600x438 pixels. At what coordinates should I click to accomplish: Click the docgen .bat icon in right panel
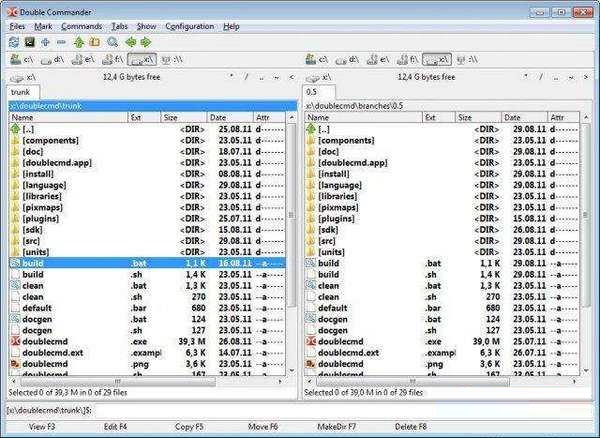tap(311, 319)
